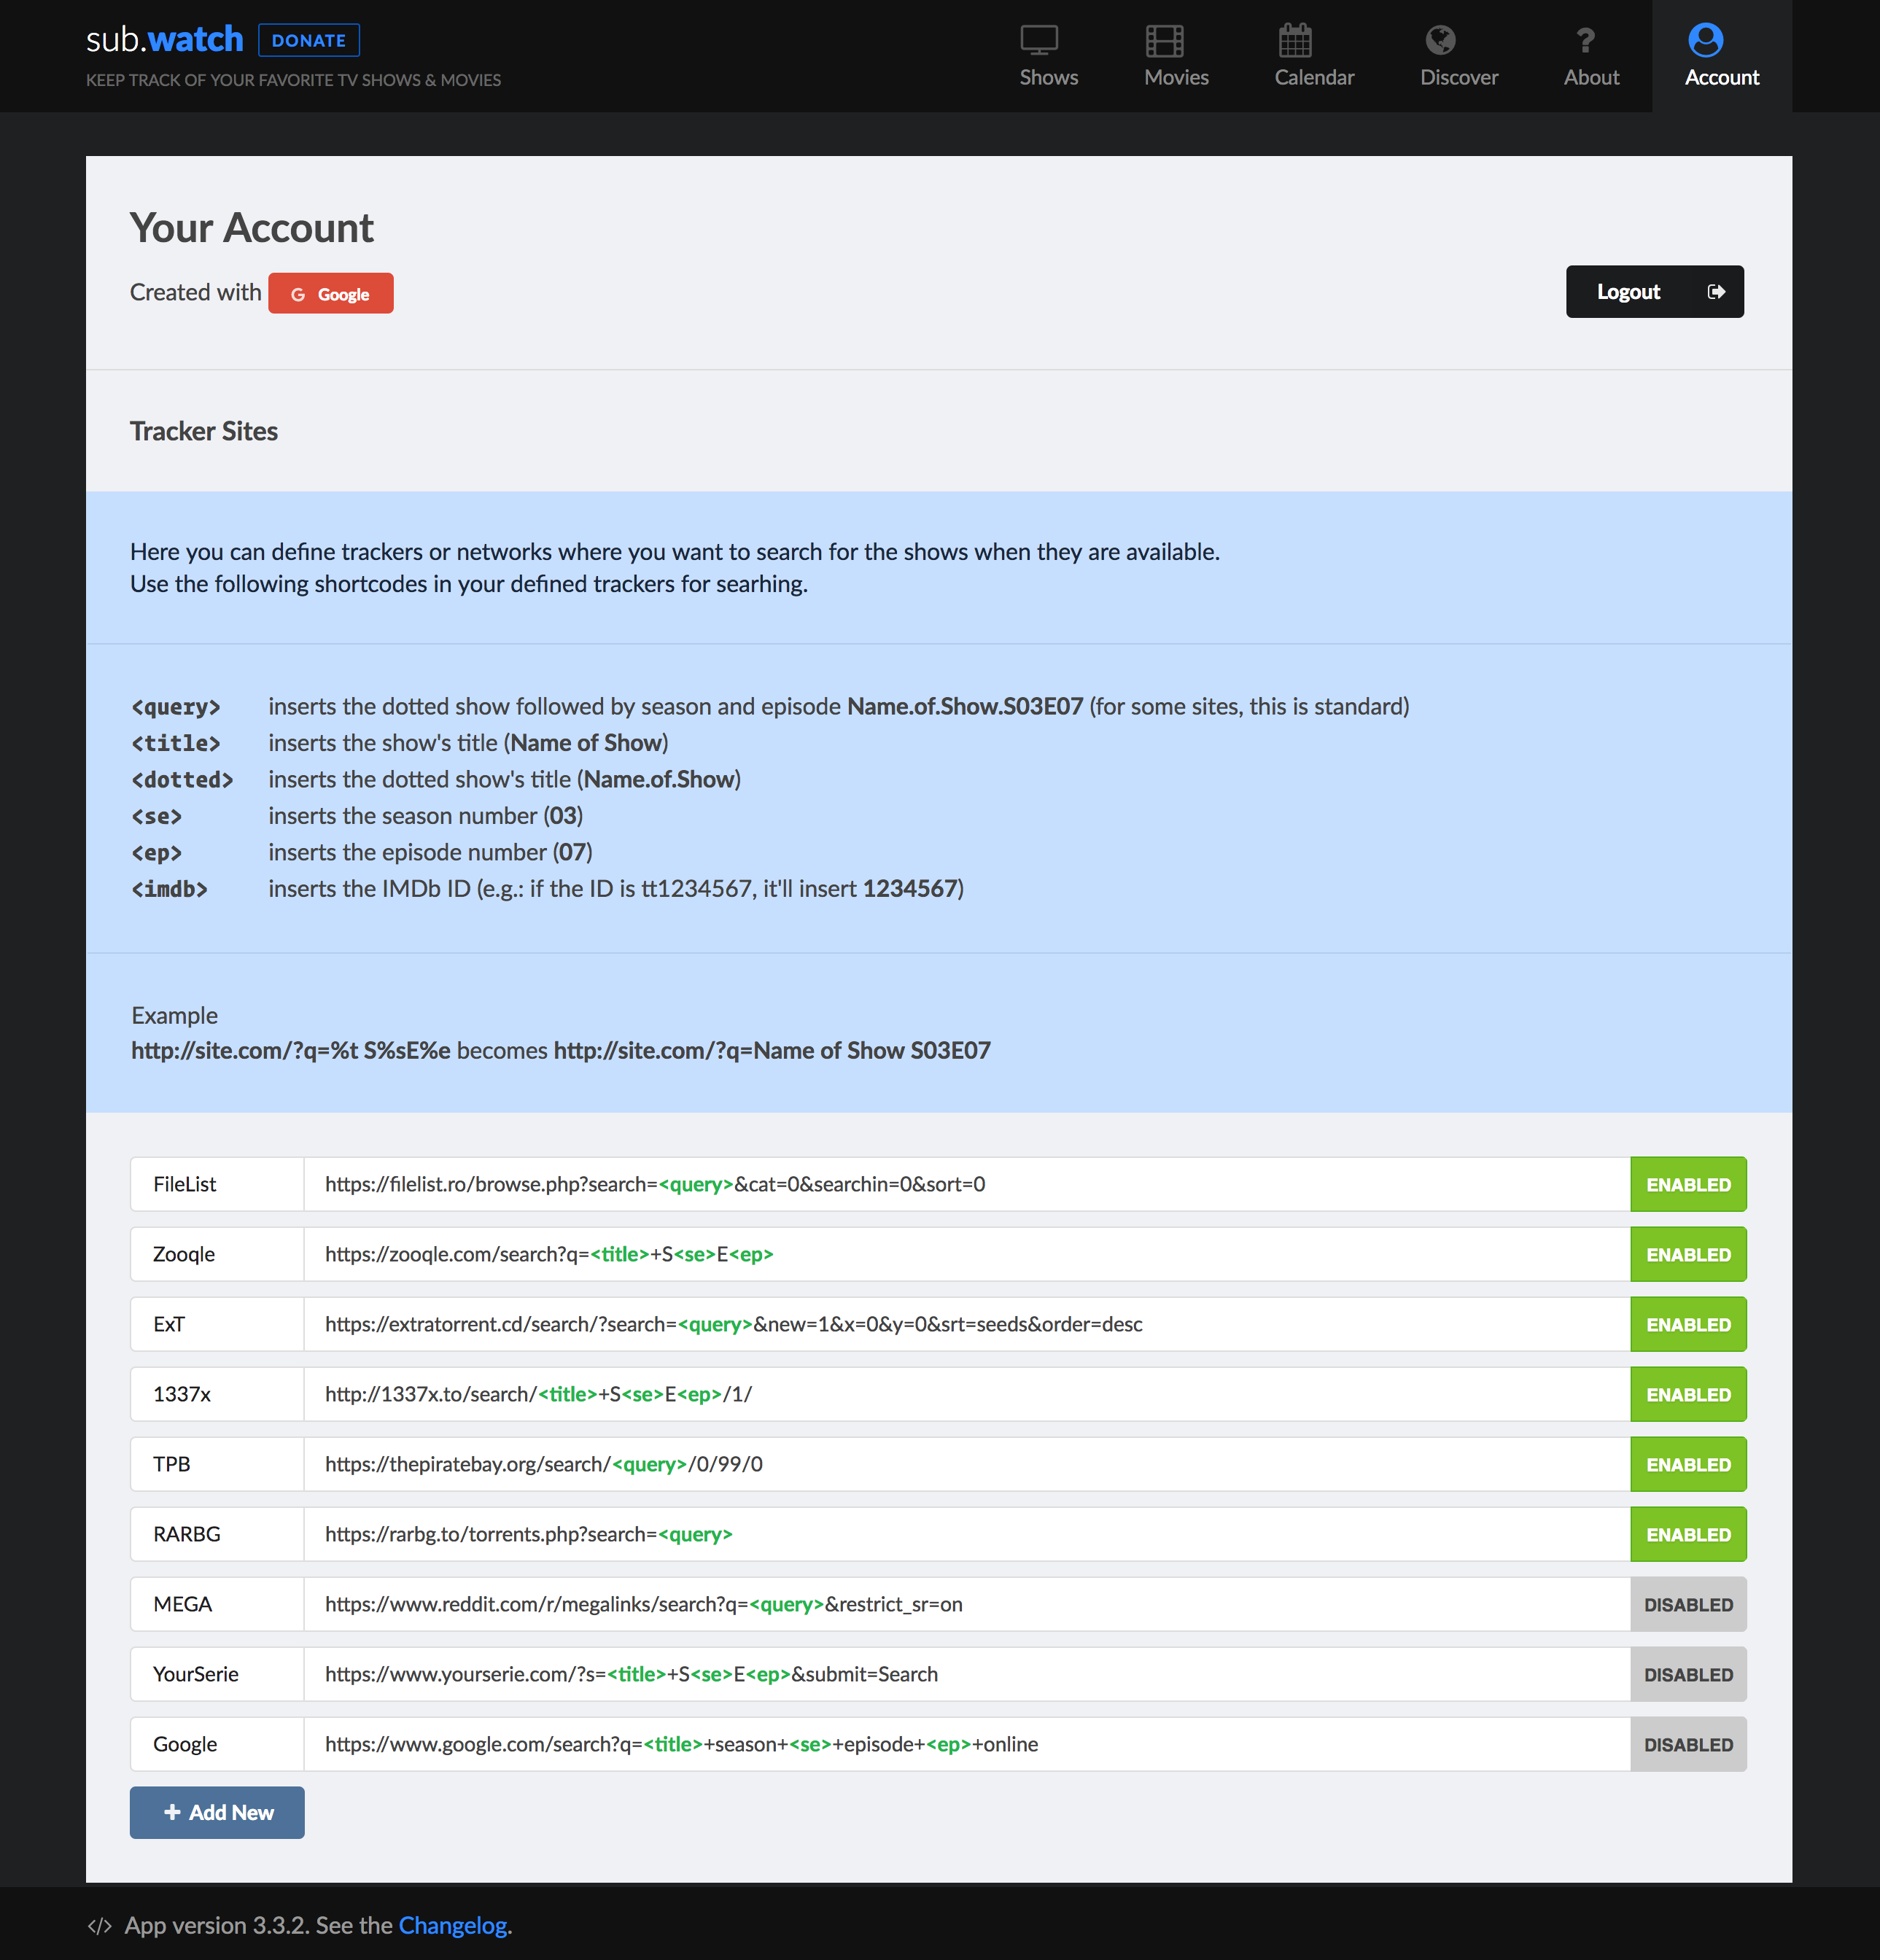This screenshot has width=1880, height=1960.
Task: Enable the YourSerie tracker toggle
Action: [x=1687, y=1674]
